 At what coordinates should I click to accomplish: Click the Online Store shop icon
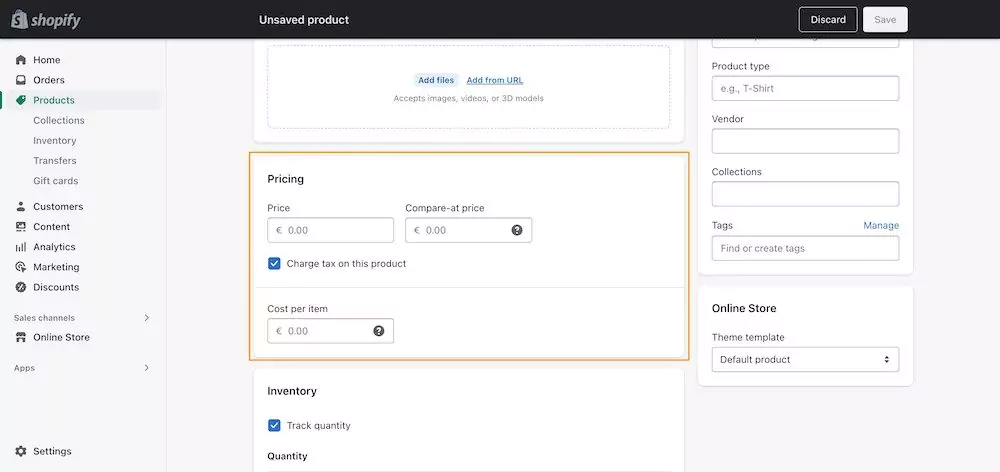pos(21,337)
